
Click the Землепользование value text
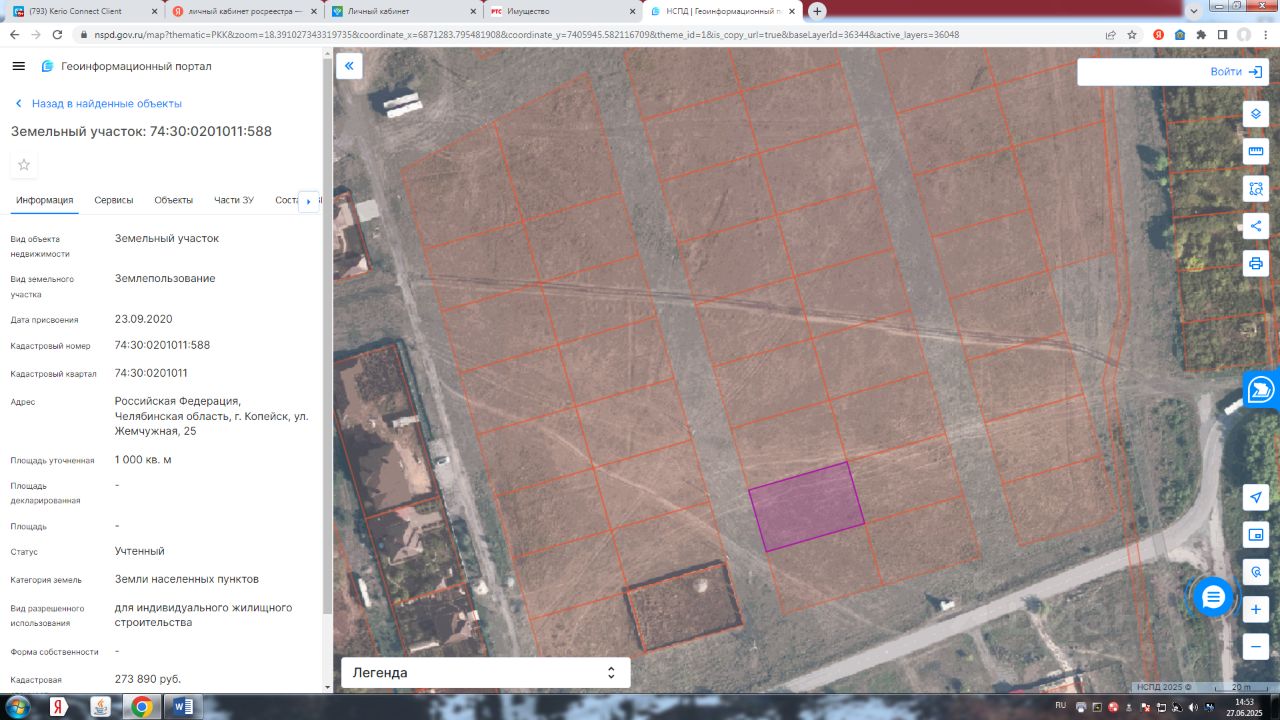click(165, 278)
